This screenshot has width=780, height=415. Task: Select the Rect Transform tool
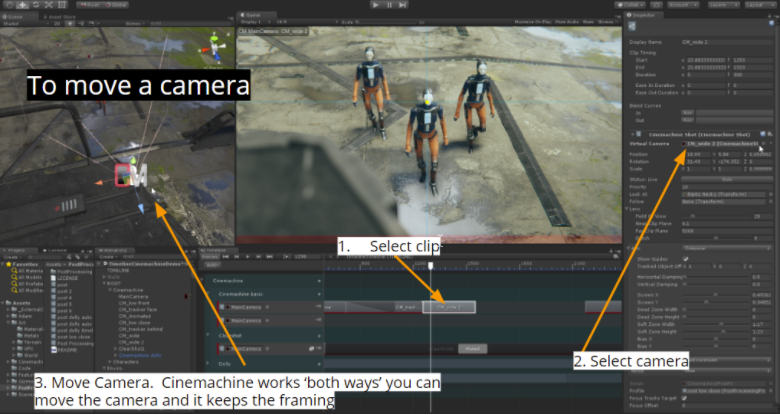[x=60, y=5]
